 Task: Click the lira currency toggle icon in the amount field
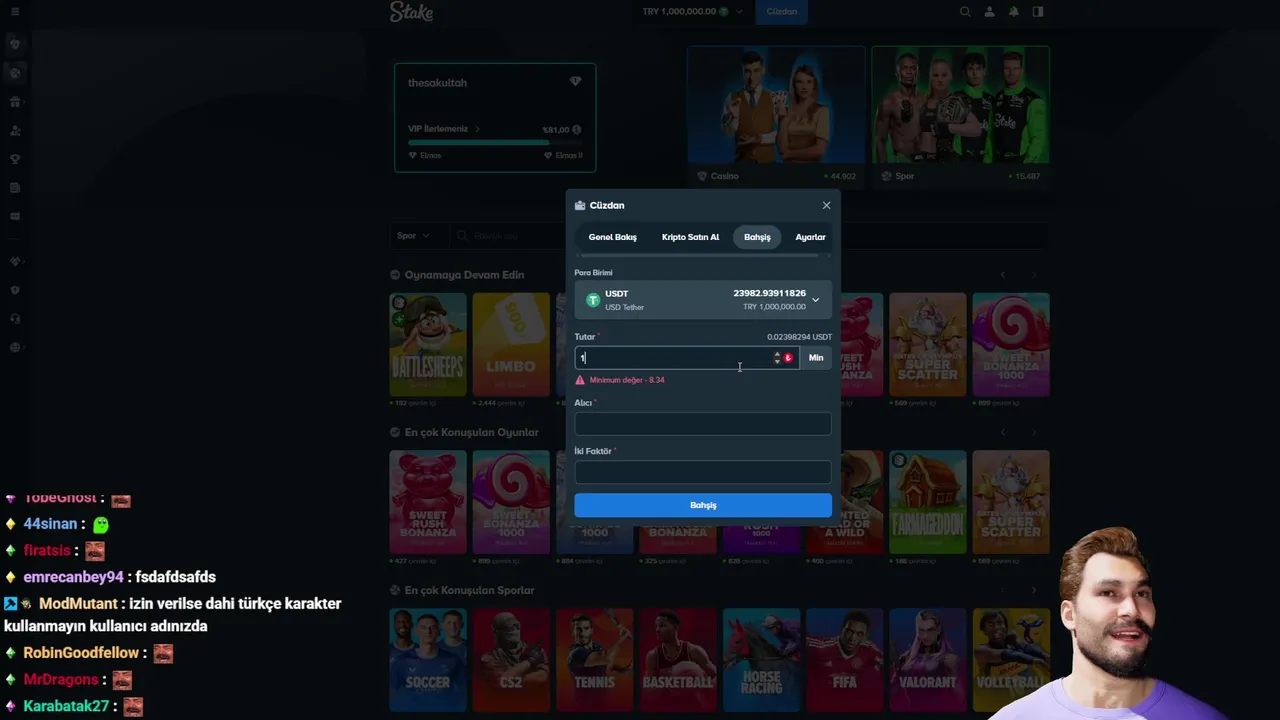(788, 357)
